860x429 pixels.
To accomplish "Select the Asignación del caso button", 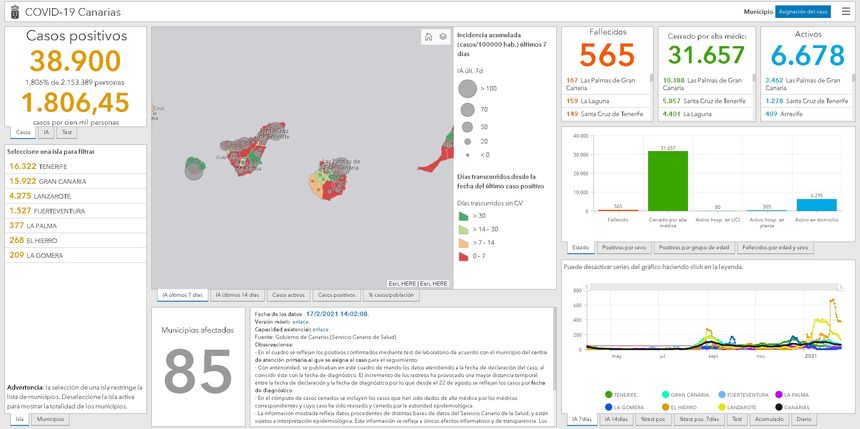I will 803,11.
